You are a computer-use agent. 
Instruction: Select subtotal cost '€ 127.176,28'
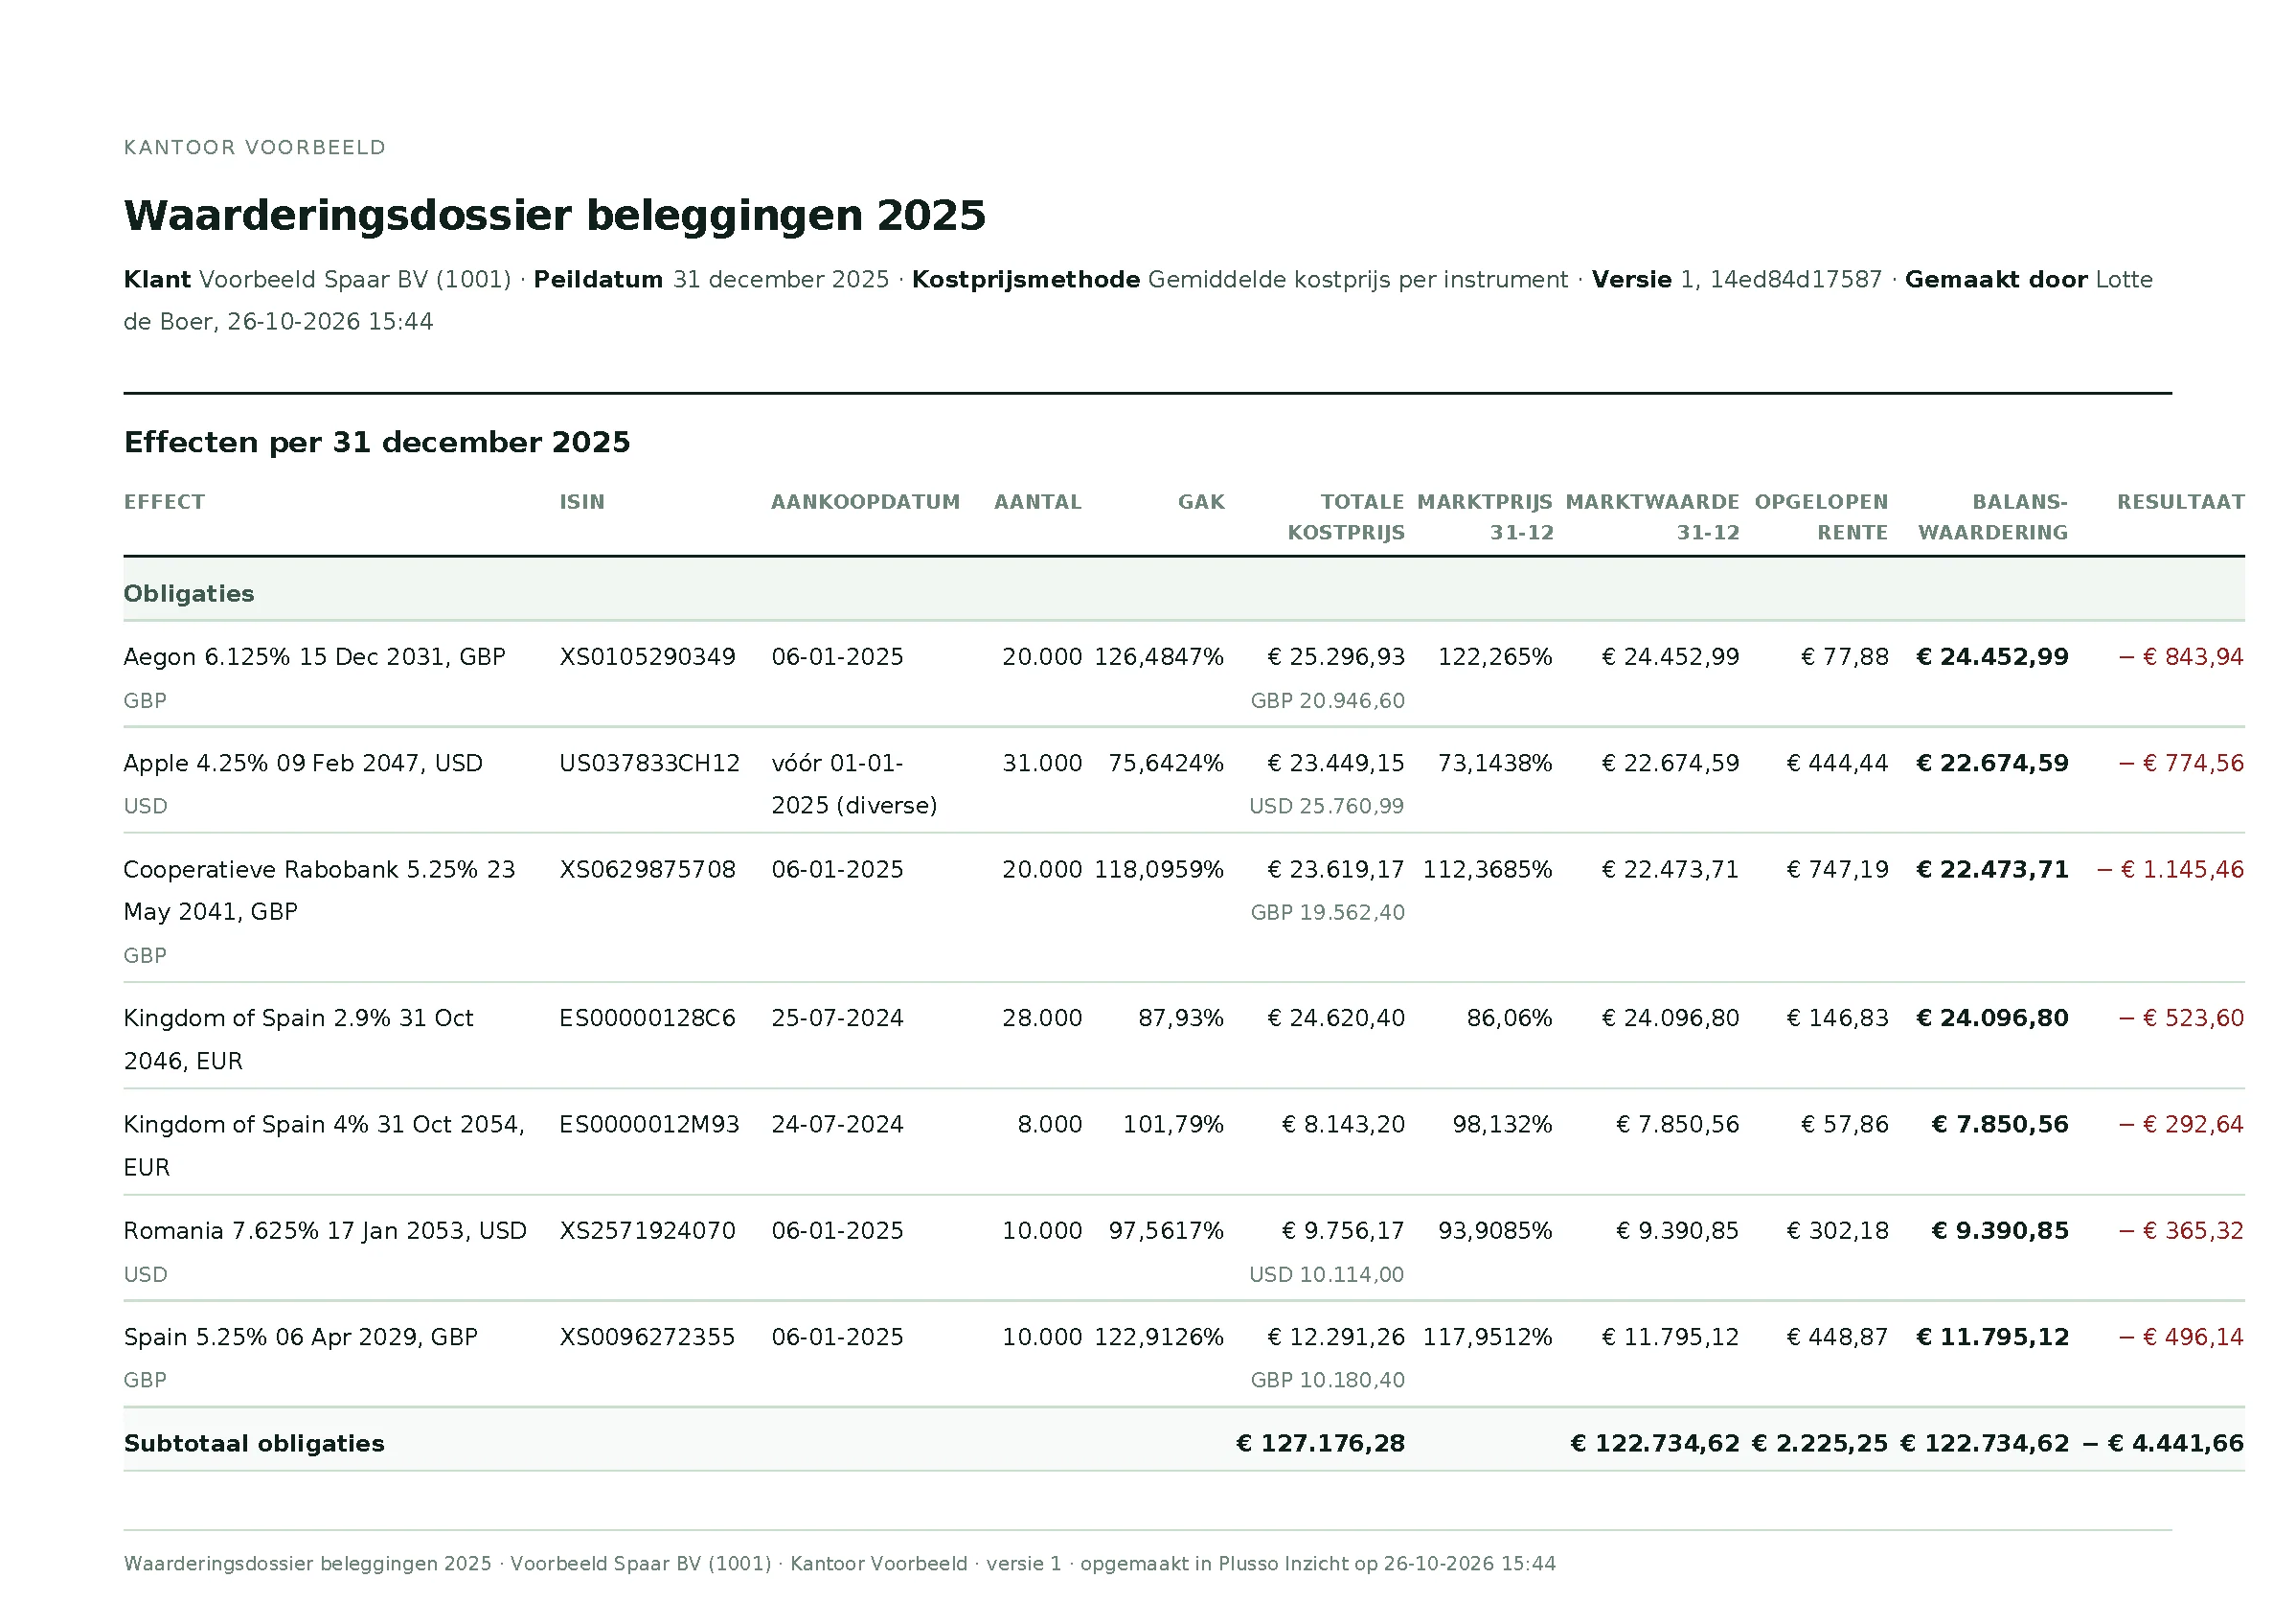tap(1321, 1443)
